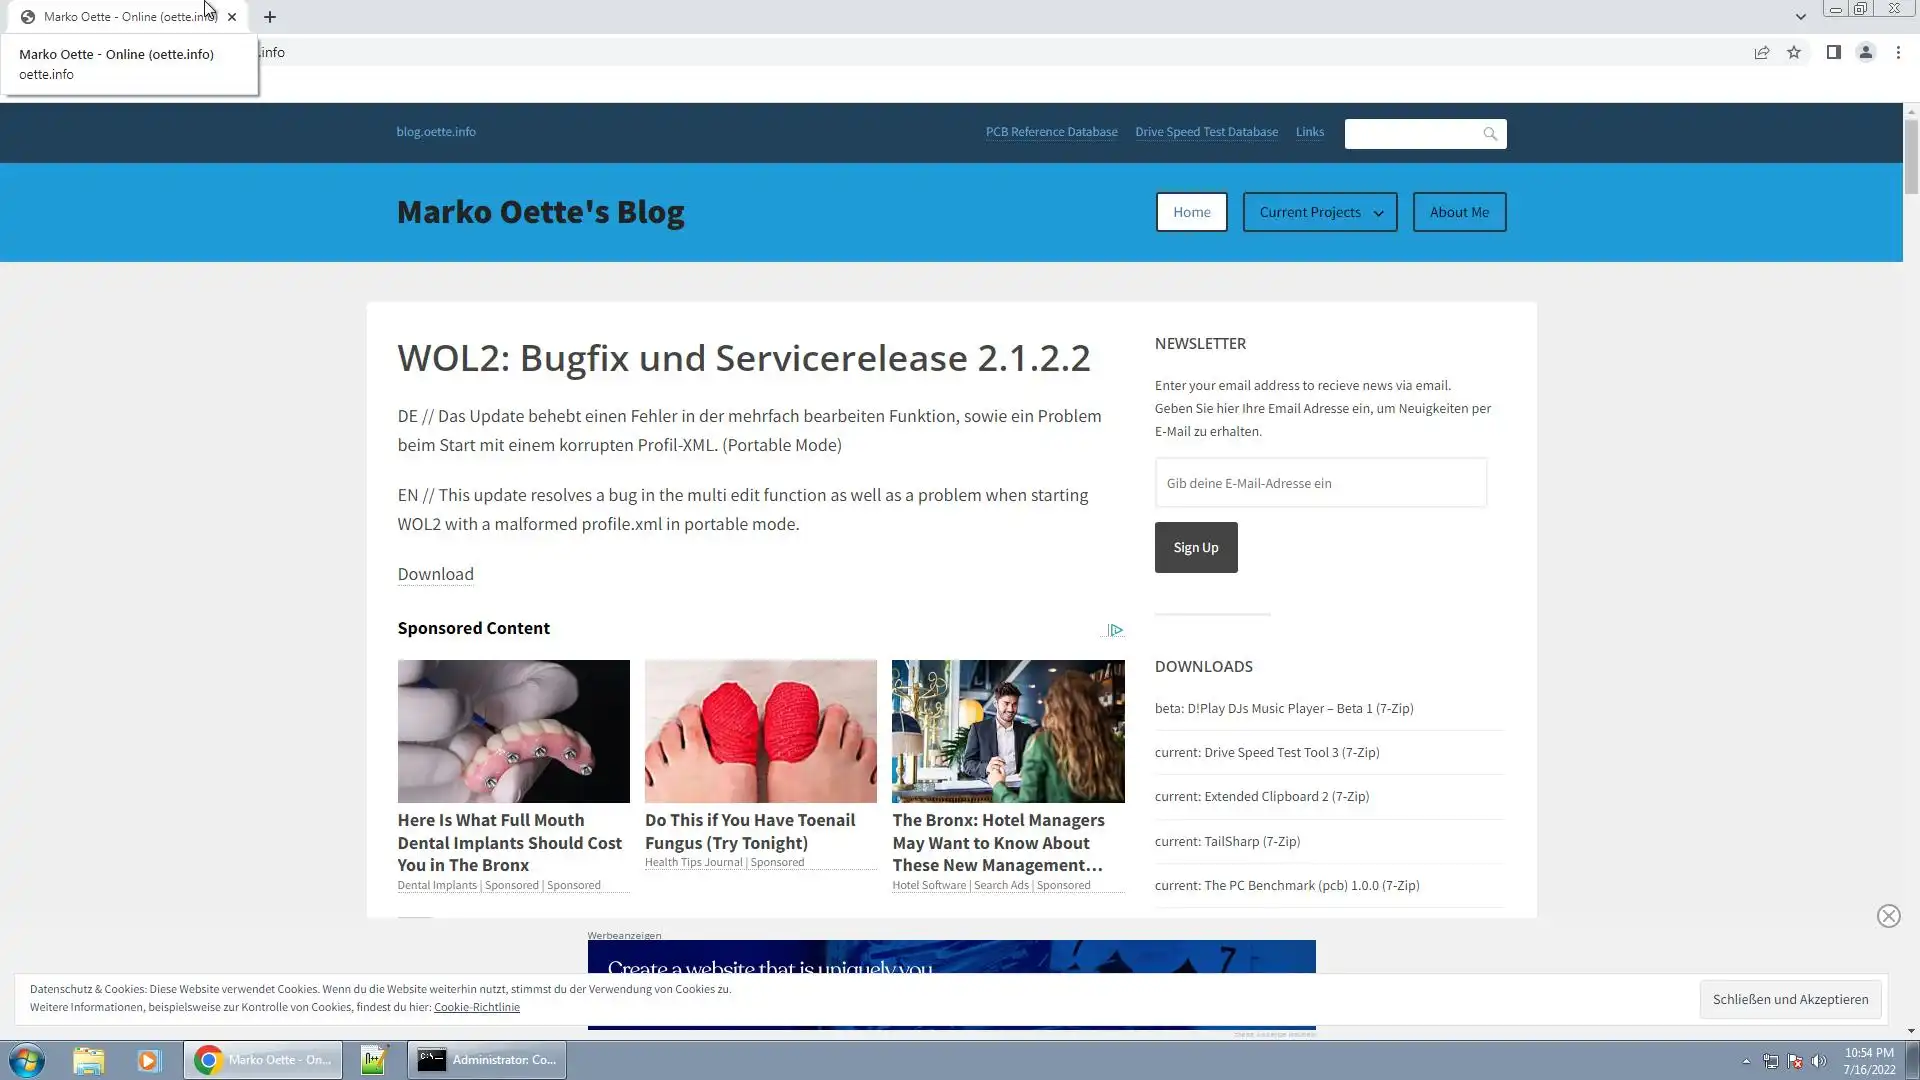Select the Home menu item

1191,212
